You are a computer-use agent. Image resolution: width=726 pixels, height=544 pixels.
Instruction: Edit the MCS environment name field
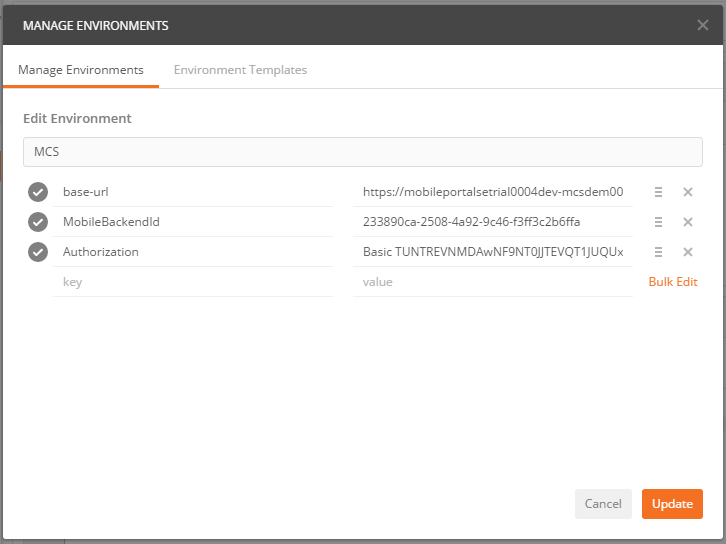(362, 152)
